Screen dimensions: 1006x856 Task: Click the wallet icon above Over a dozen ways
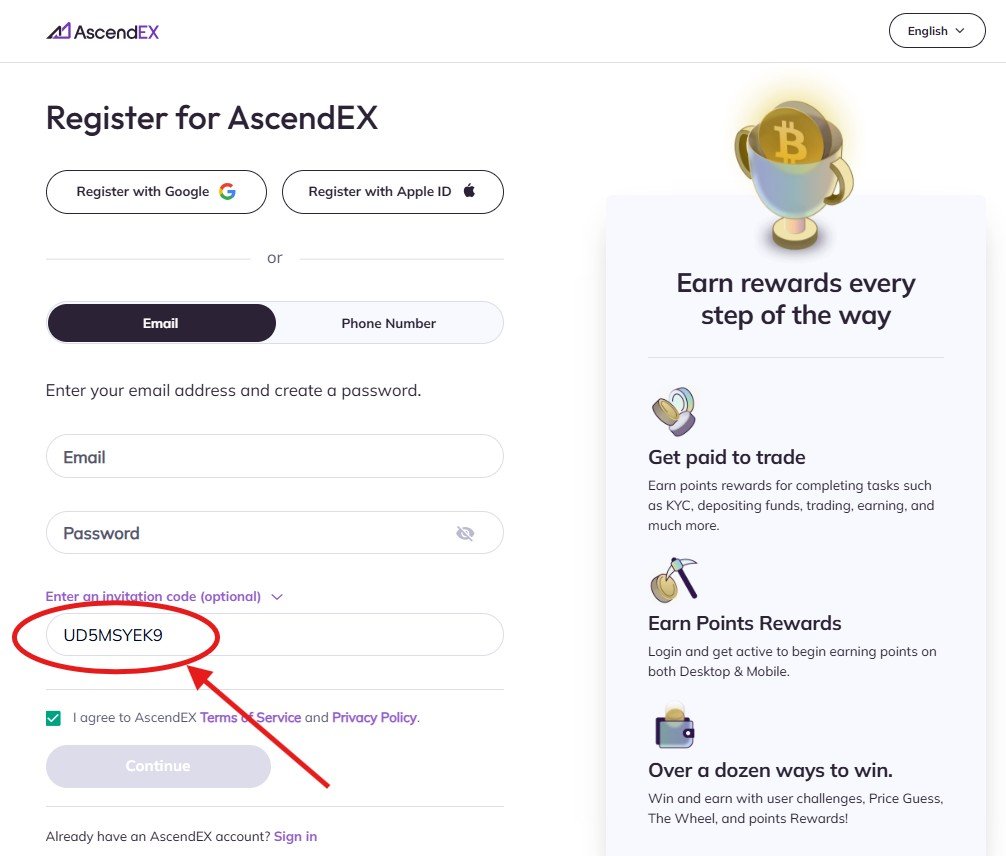(x=674, y=727)
